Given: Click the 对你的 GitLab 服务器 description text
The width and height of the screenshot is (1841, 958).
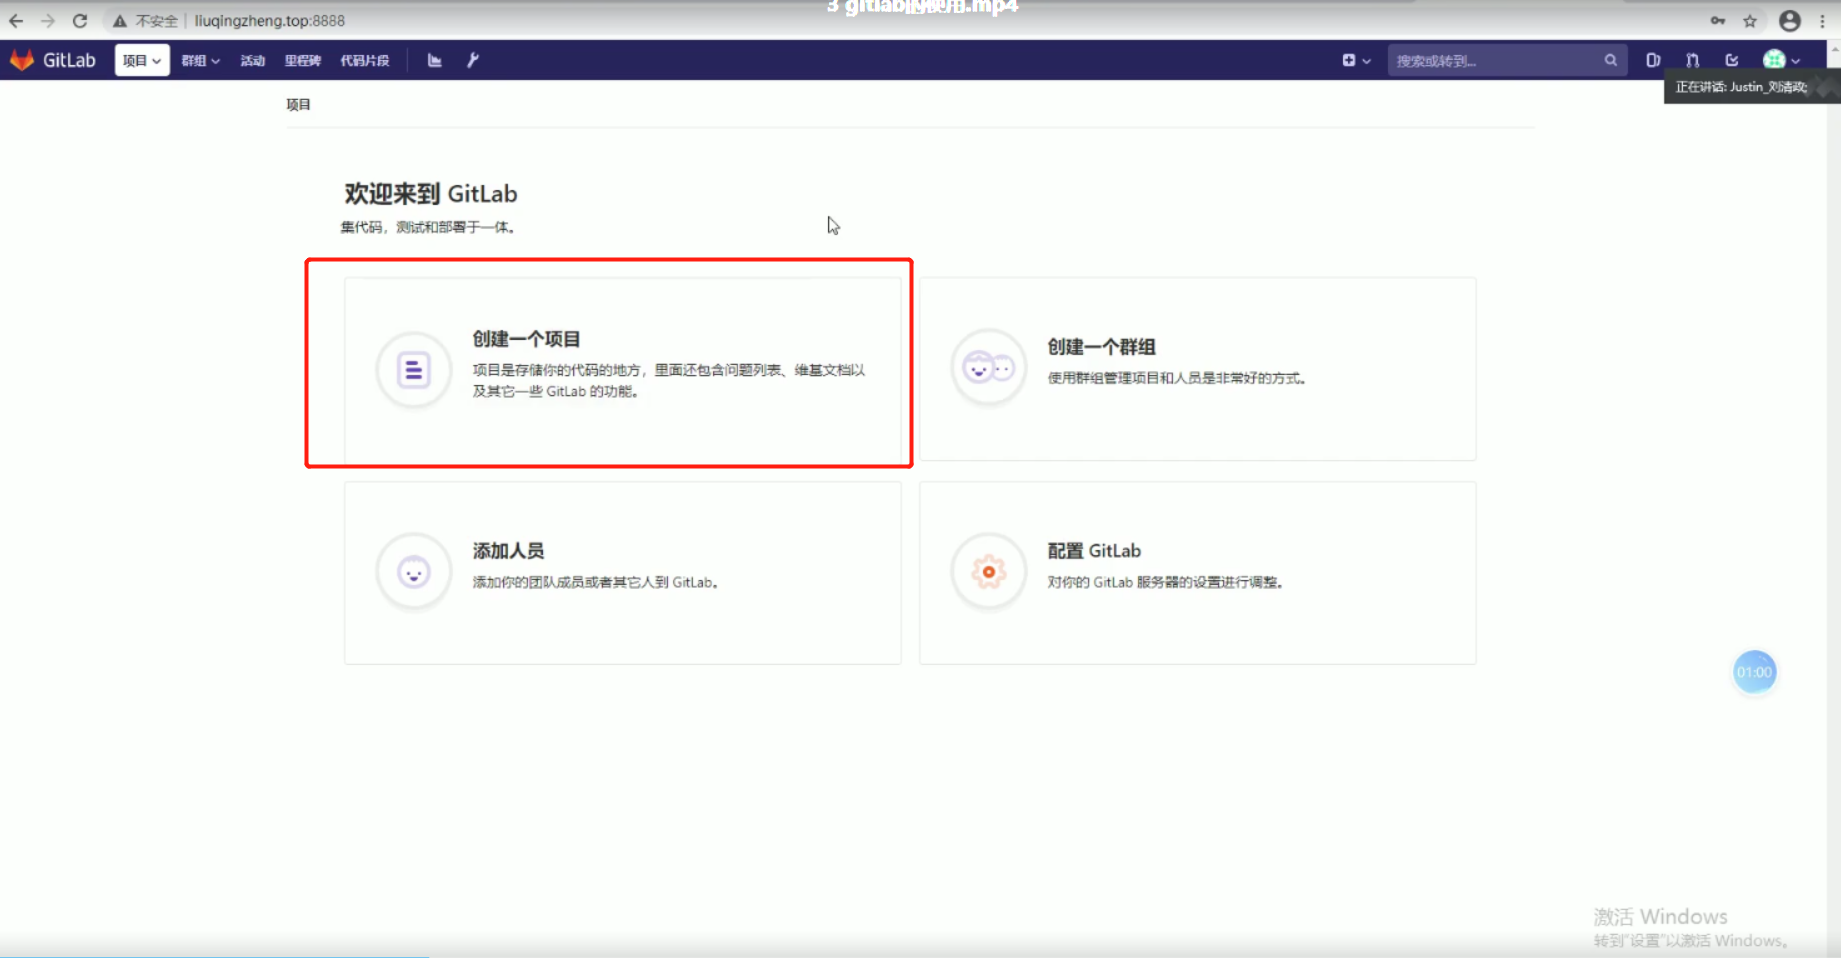Looking at the screenshot, I should click(1165, 582).
